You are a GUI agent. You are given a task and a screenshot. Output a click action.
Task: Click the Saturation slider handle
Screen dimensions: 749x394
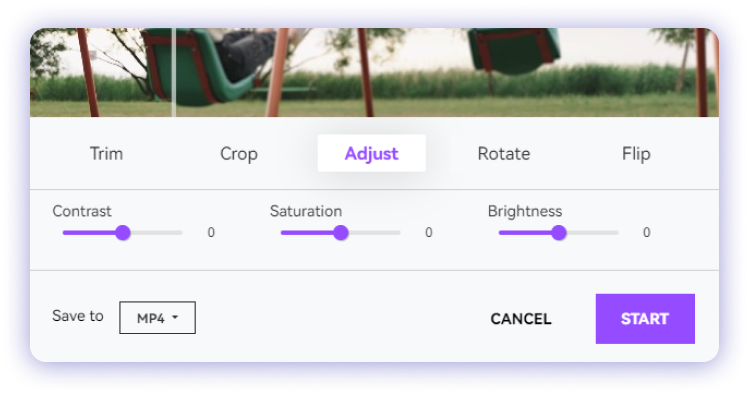(x=341, y=233)
